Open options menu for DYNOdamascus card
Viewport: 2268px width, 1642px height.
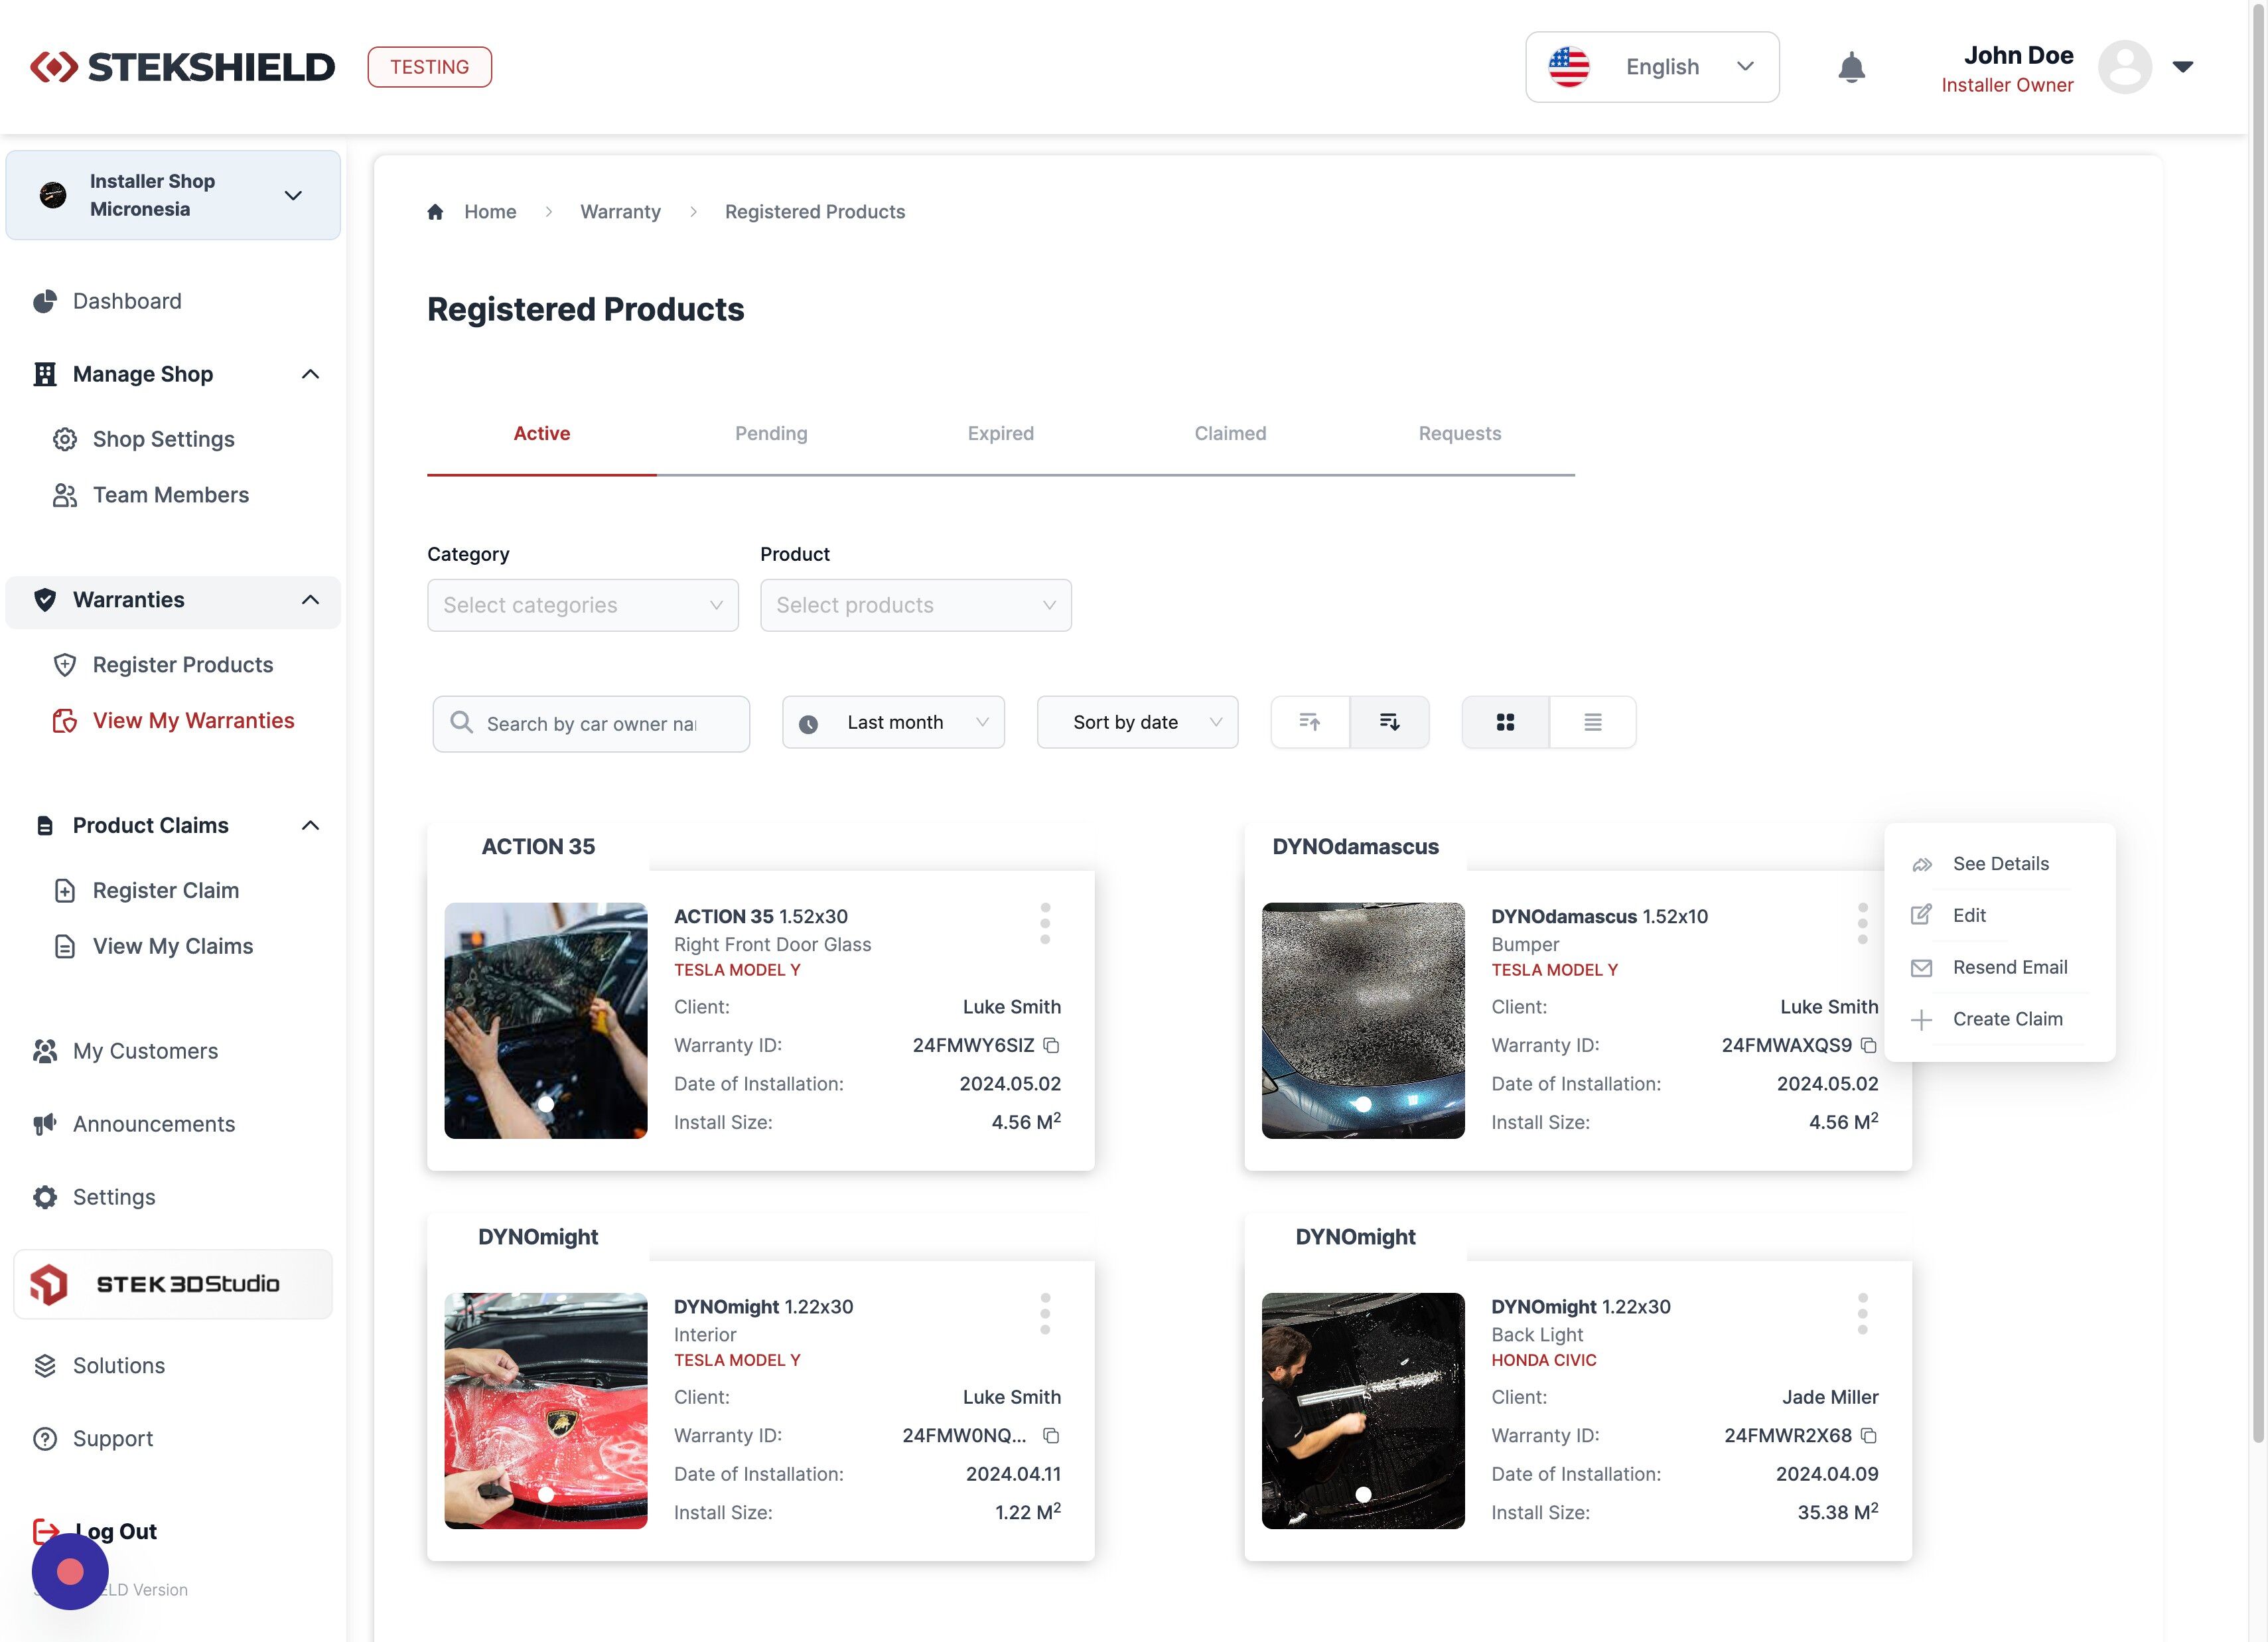tap(1862, 923)
